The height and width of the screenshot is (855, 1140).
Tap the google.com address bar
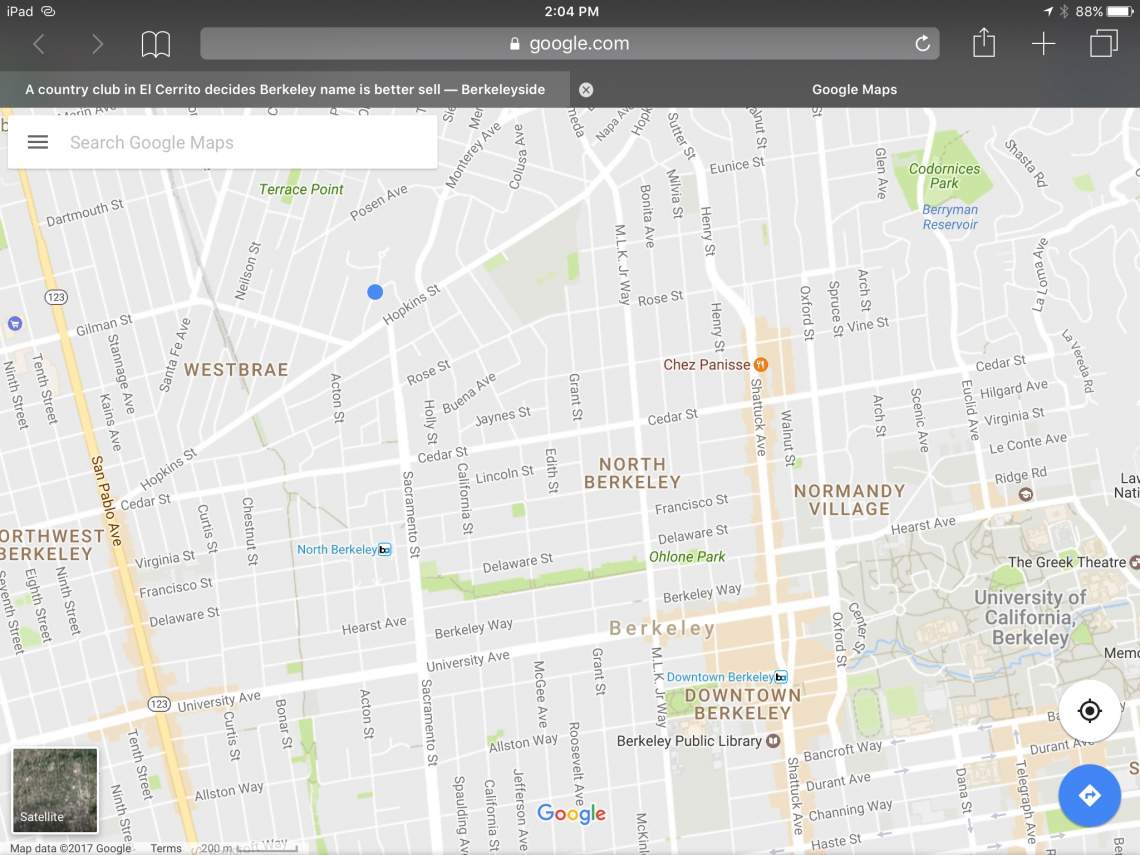coord(570,44)
